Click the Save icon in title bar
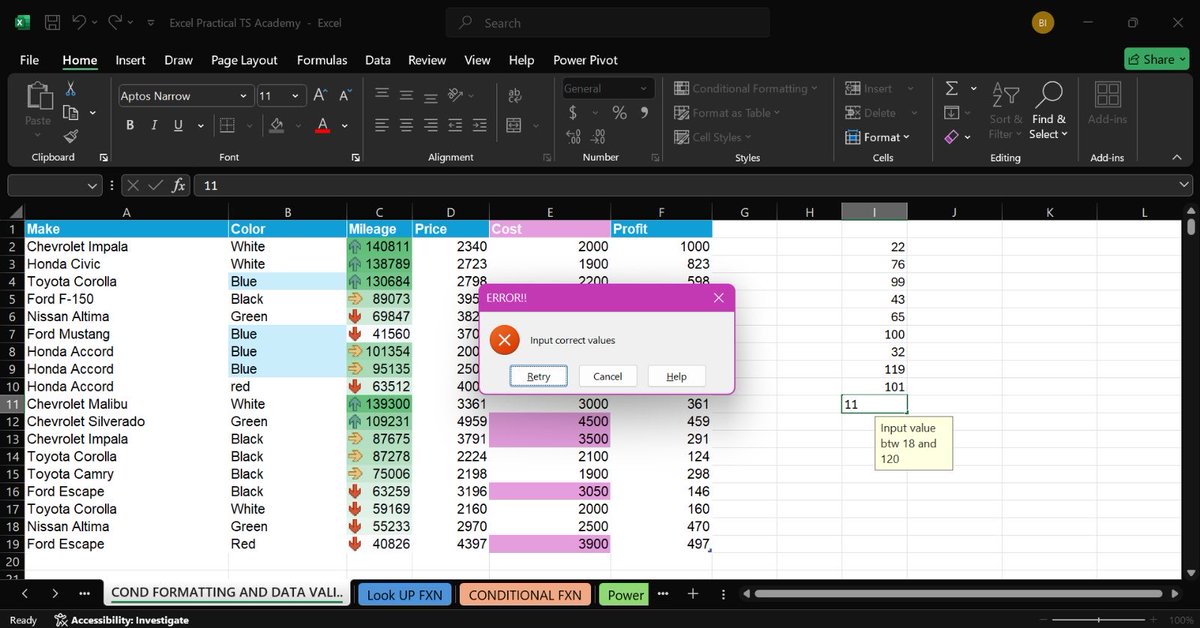The height and width of the screenshot is (628, 1200). tap(53, 22)
